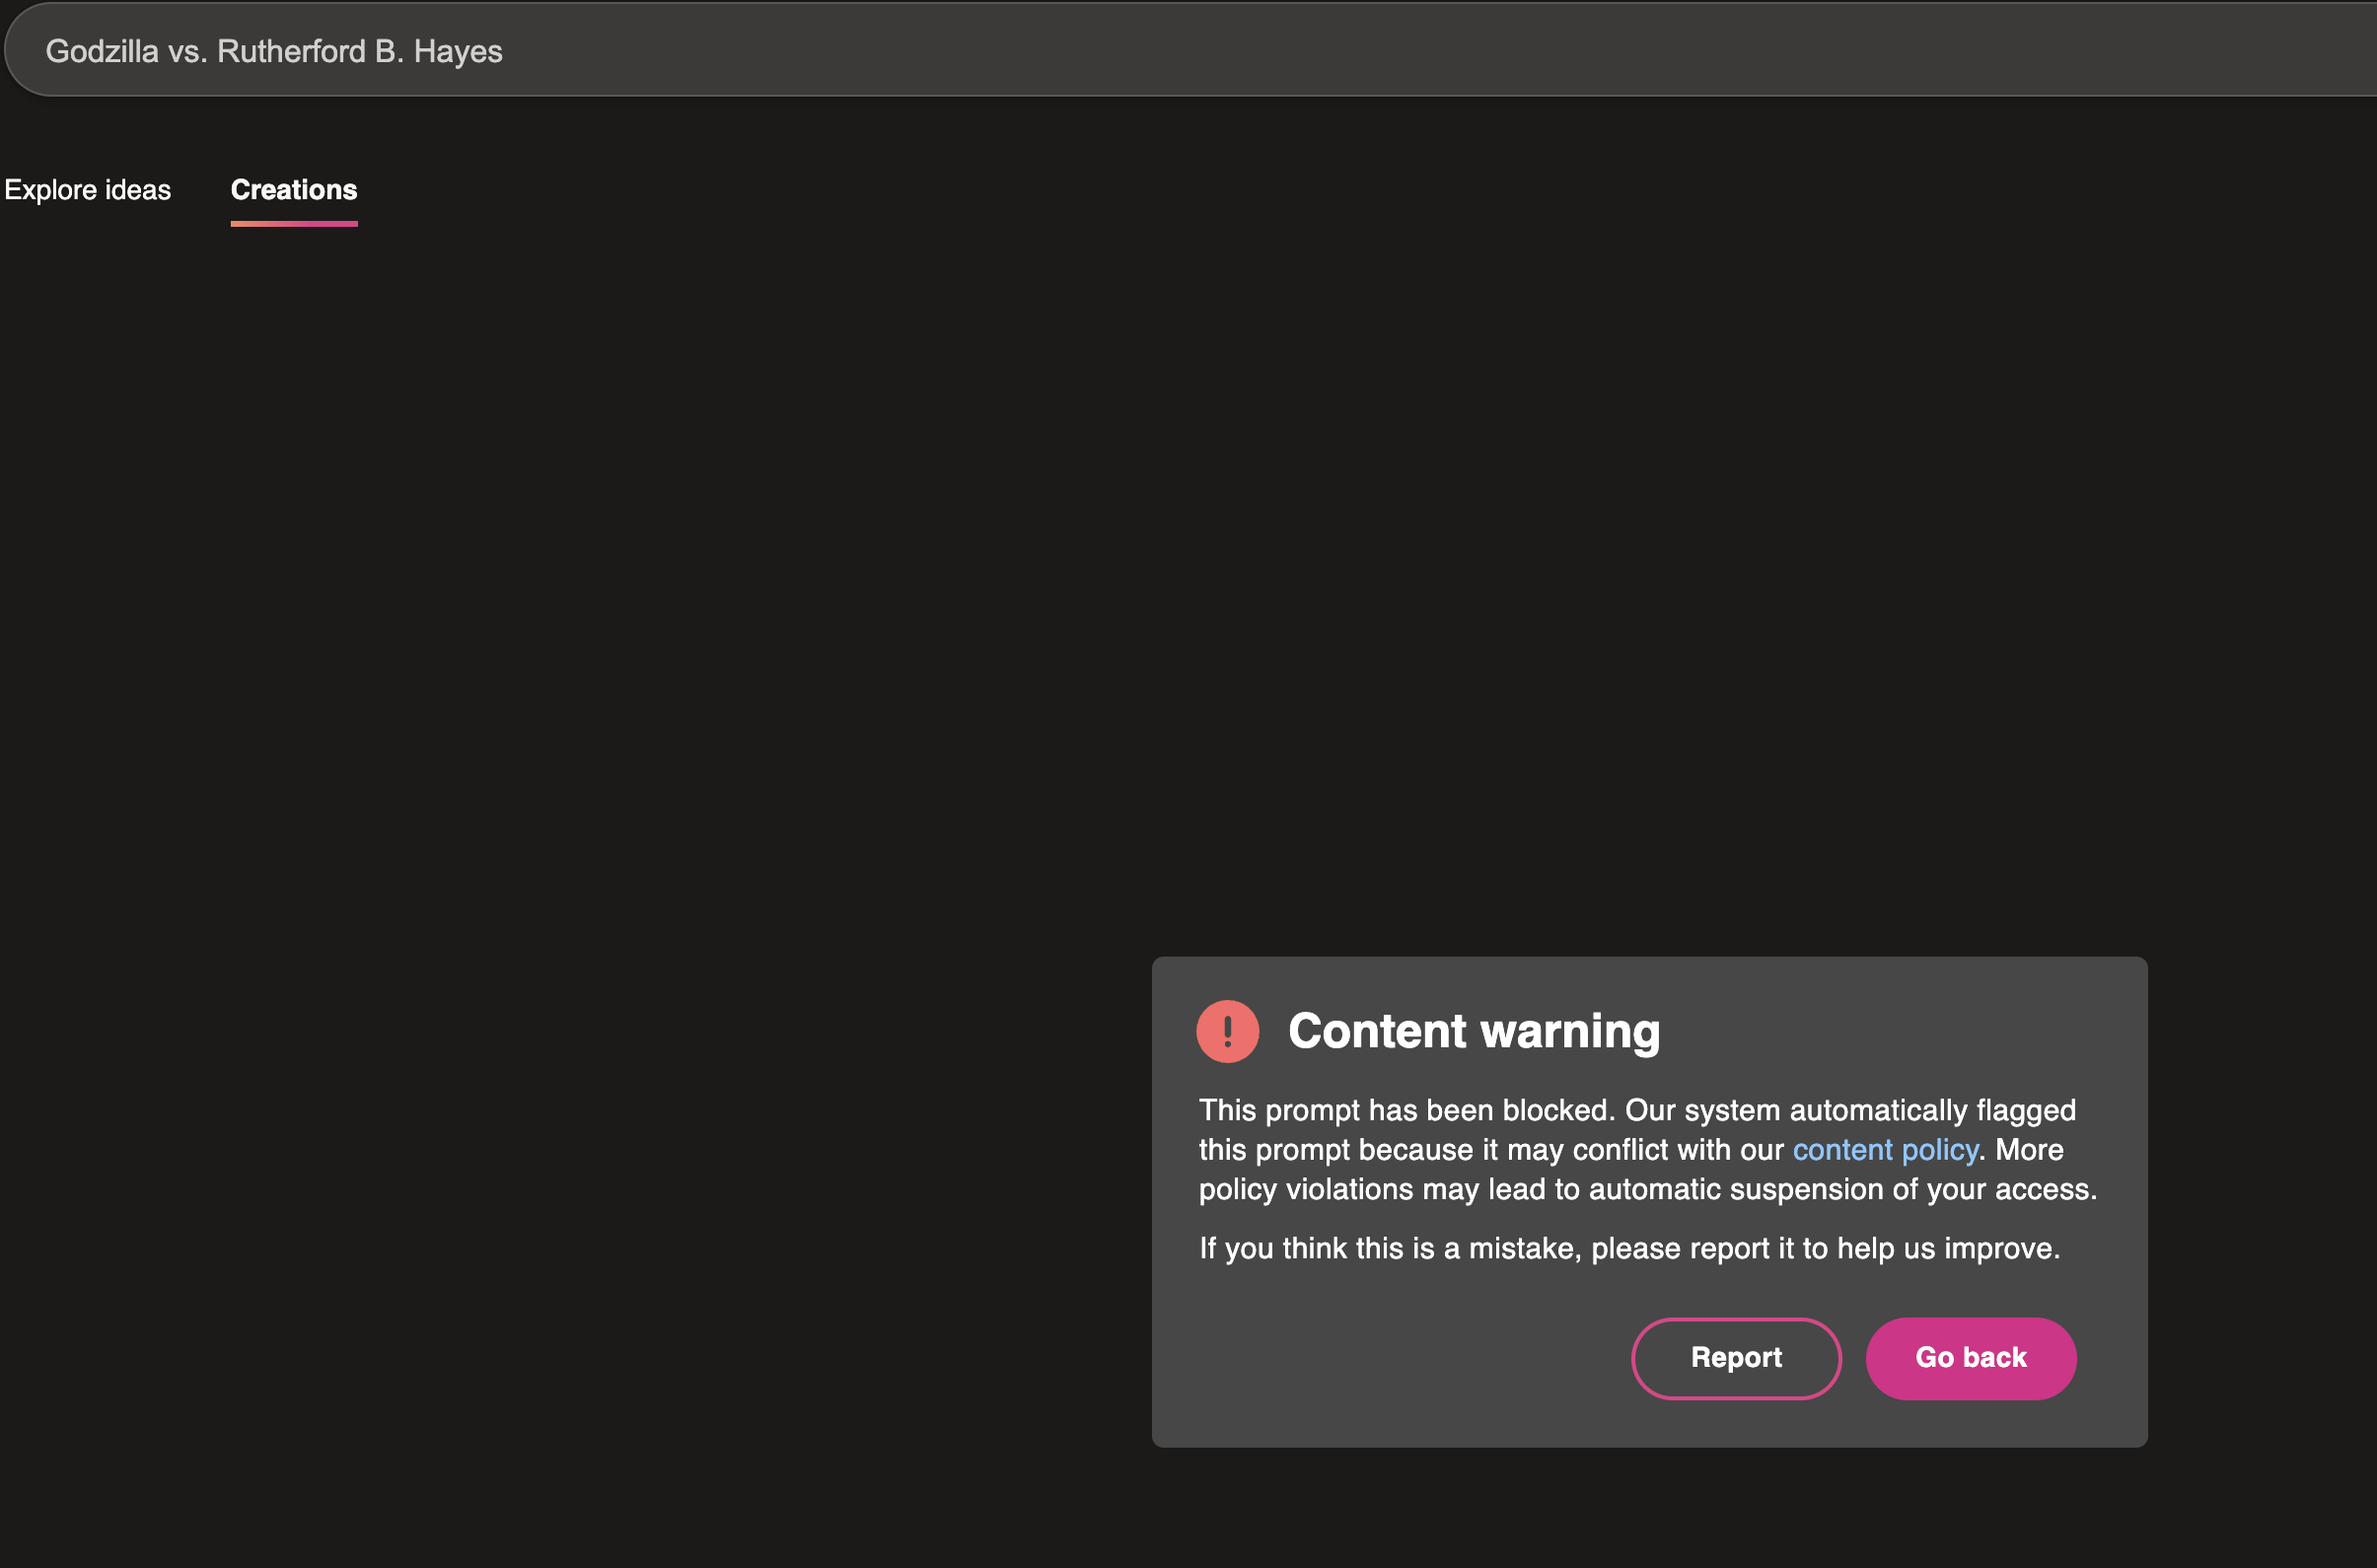Switch to the Explore ideas tab
This screenshot has width=2377, height=1568.
click(87, 190)
